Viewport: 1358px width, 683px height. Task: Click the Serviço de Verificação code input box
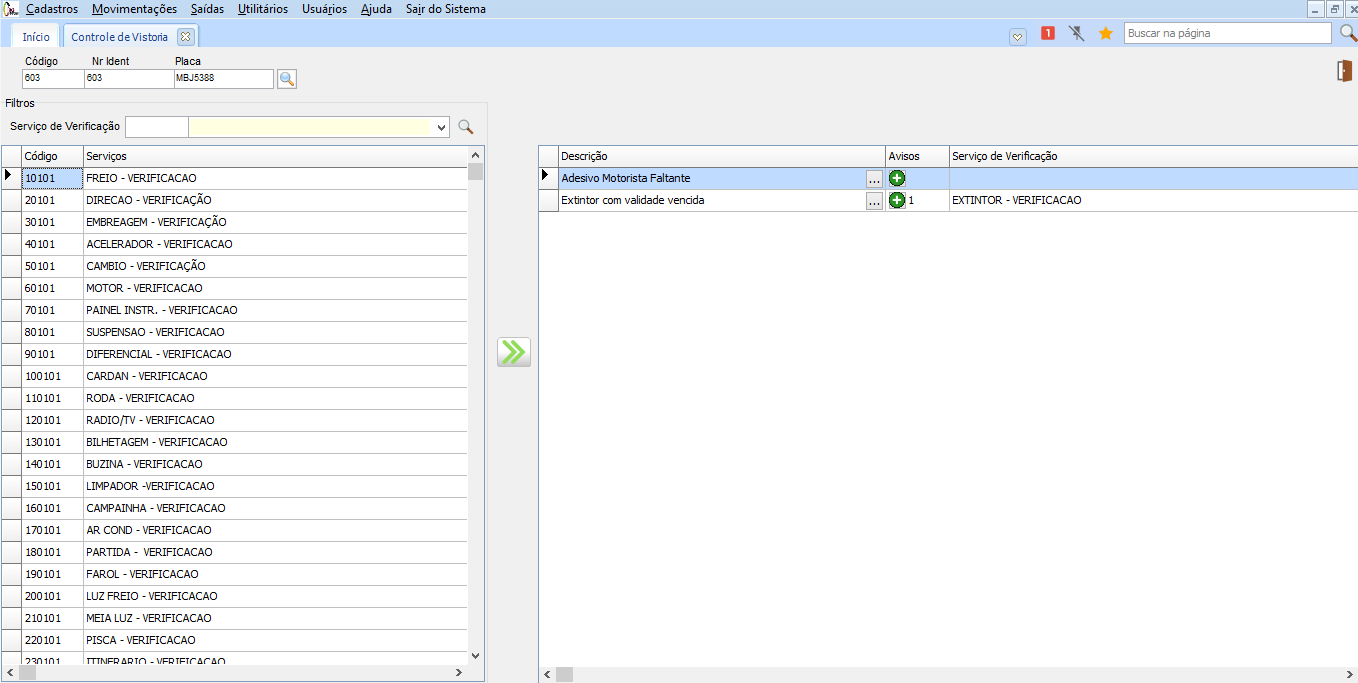coord(157,127)
